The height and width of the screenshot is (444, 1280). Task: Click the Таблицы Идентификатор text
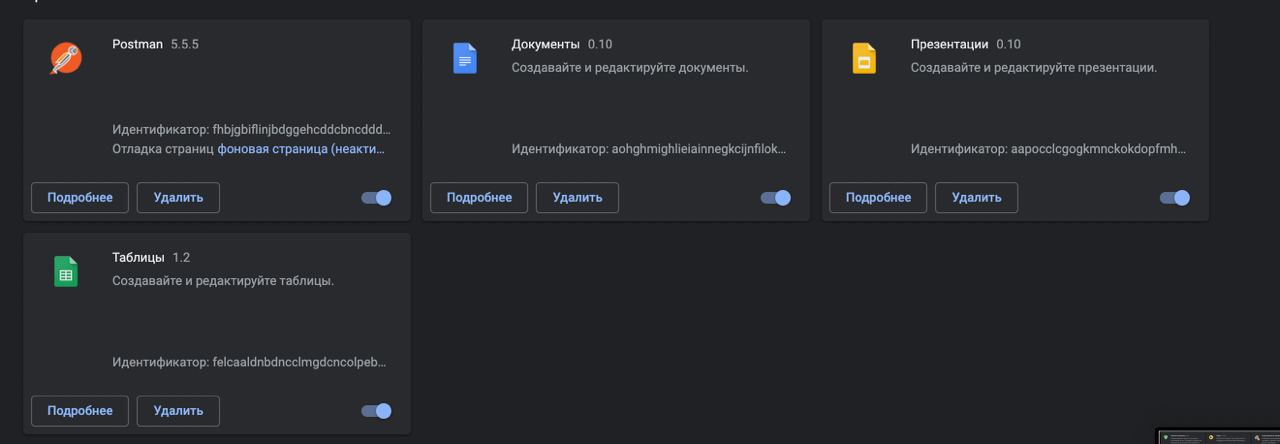[x=249, y=362]
